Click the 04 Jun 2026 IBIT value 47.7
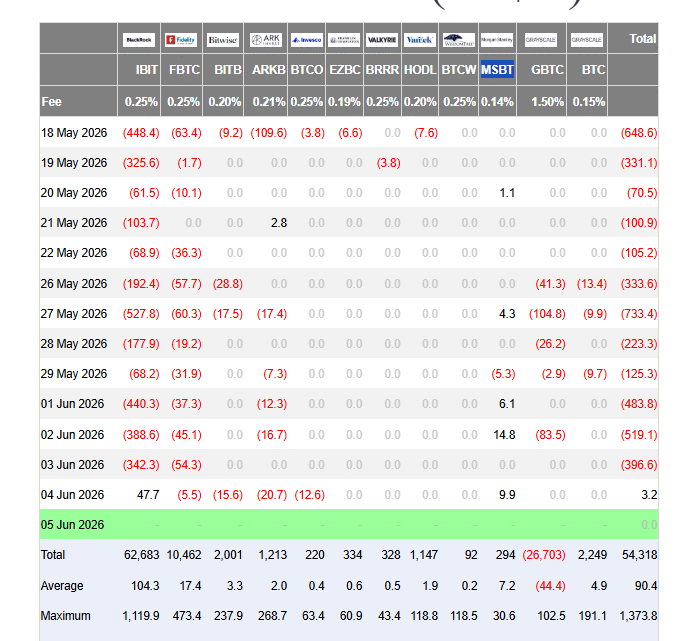 (x=148, y=495)
